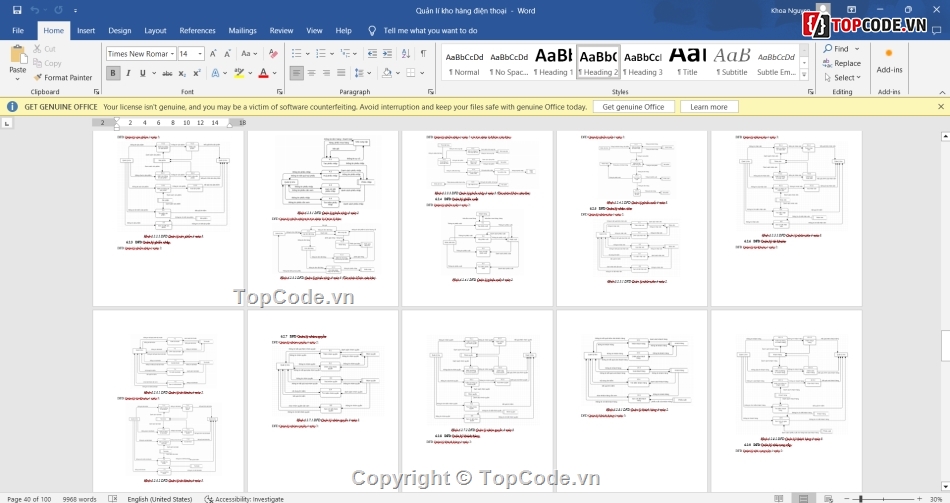950x503 pixels.
Task: Expand the Styles gallery more arrow
Action: (804, 75)
